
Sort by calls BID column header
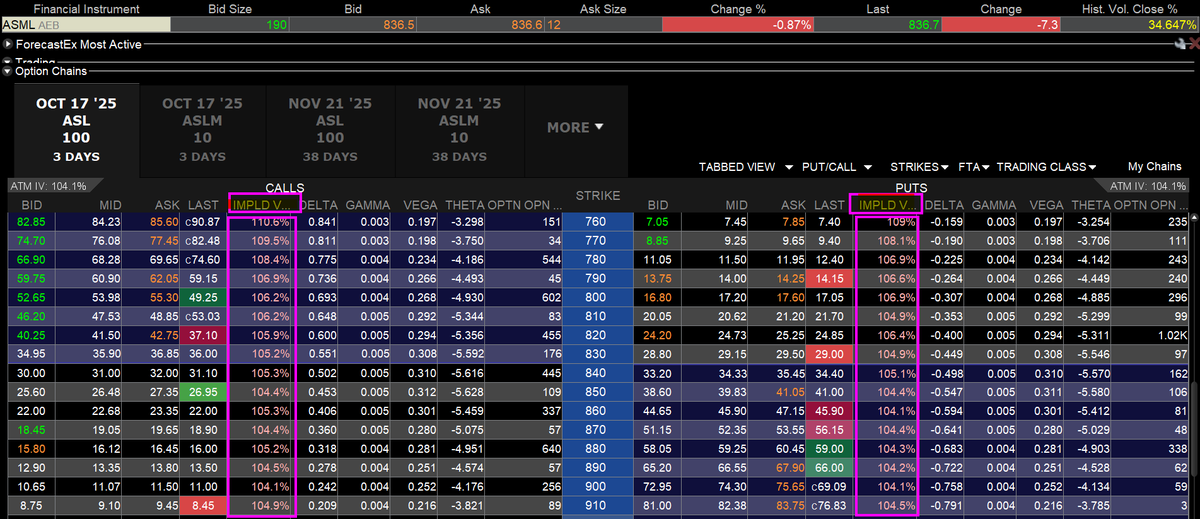(x=32, y=204)
